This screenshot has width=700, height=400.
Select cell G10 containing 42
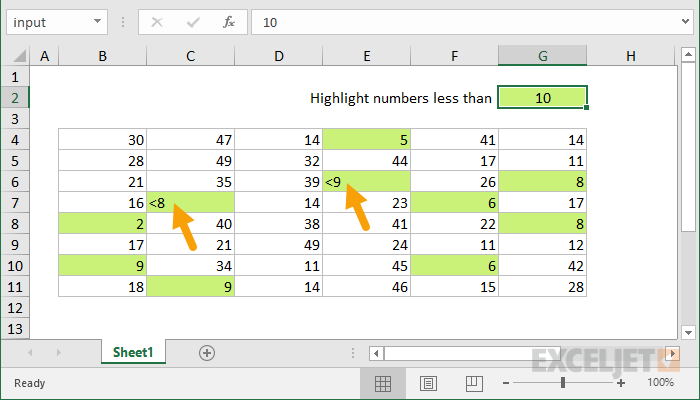(x=542, y=266)
